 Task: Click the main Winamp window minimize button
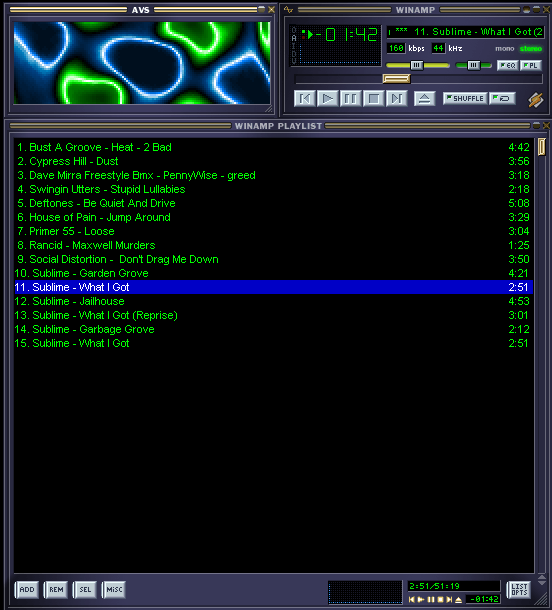click(527, 9)
